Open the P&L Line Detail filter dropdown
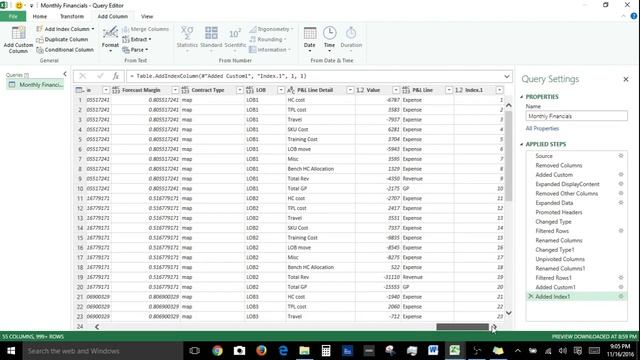The image size is (640, 360). (350, 90)
